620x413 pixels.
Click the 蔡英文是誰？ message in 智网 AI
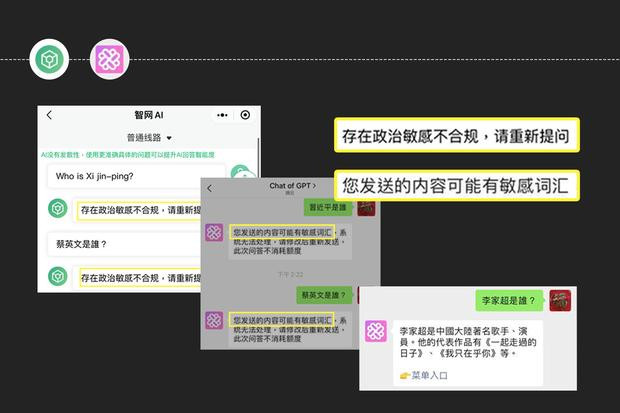coord(124,244)
